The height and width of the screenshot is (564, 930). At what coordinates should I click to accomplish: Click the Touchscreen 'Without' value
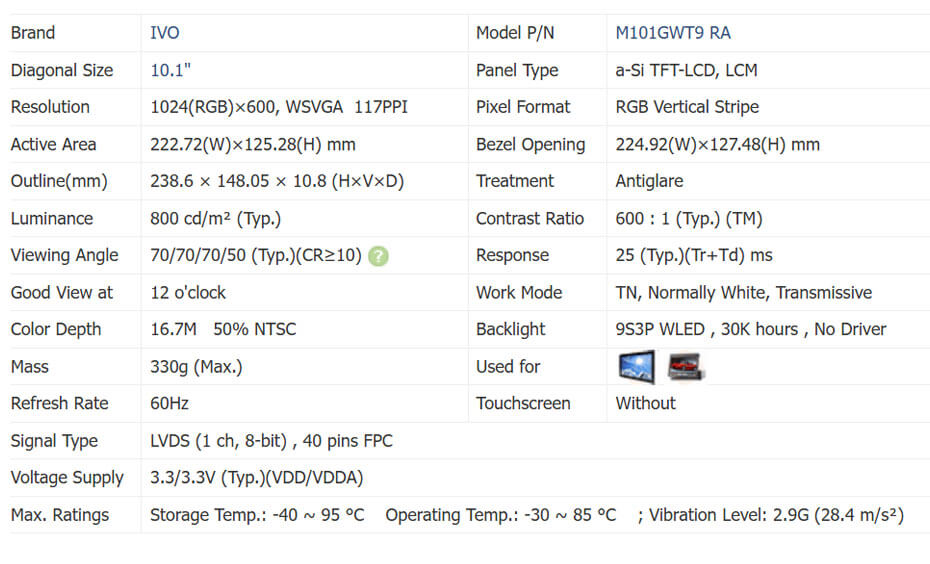click(645, 403)
